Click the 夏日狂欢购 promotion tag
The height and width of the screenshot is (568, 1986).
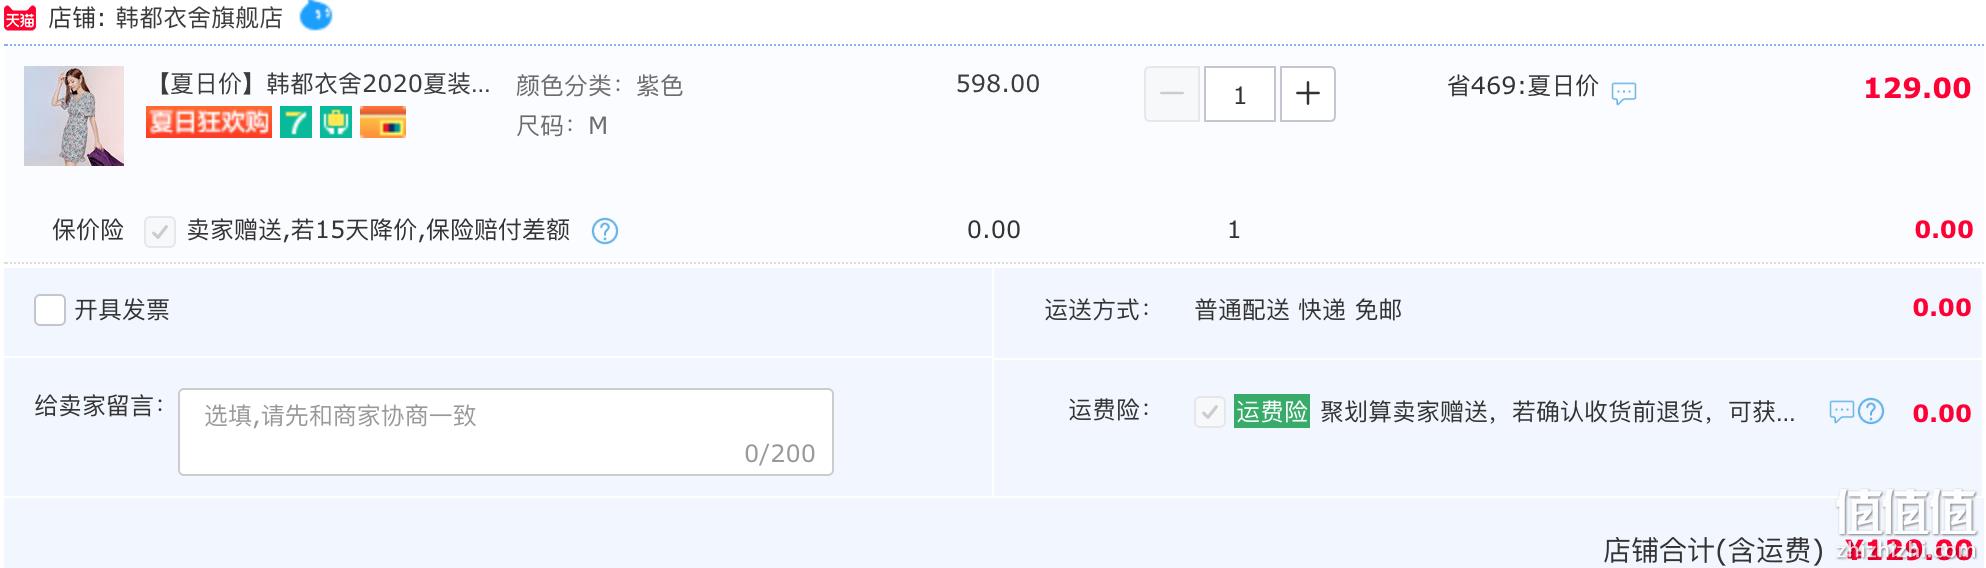coord(209,122)
